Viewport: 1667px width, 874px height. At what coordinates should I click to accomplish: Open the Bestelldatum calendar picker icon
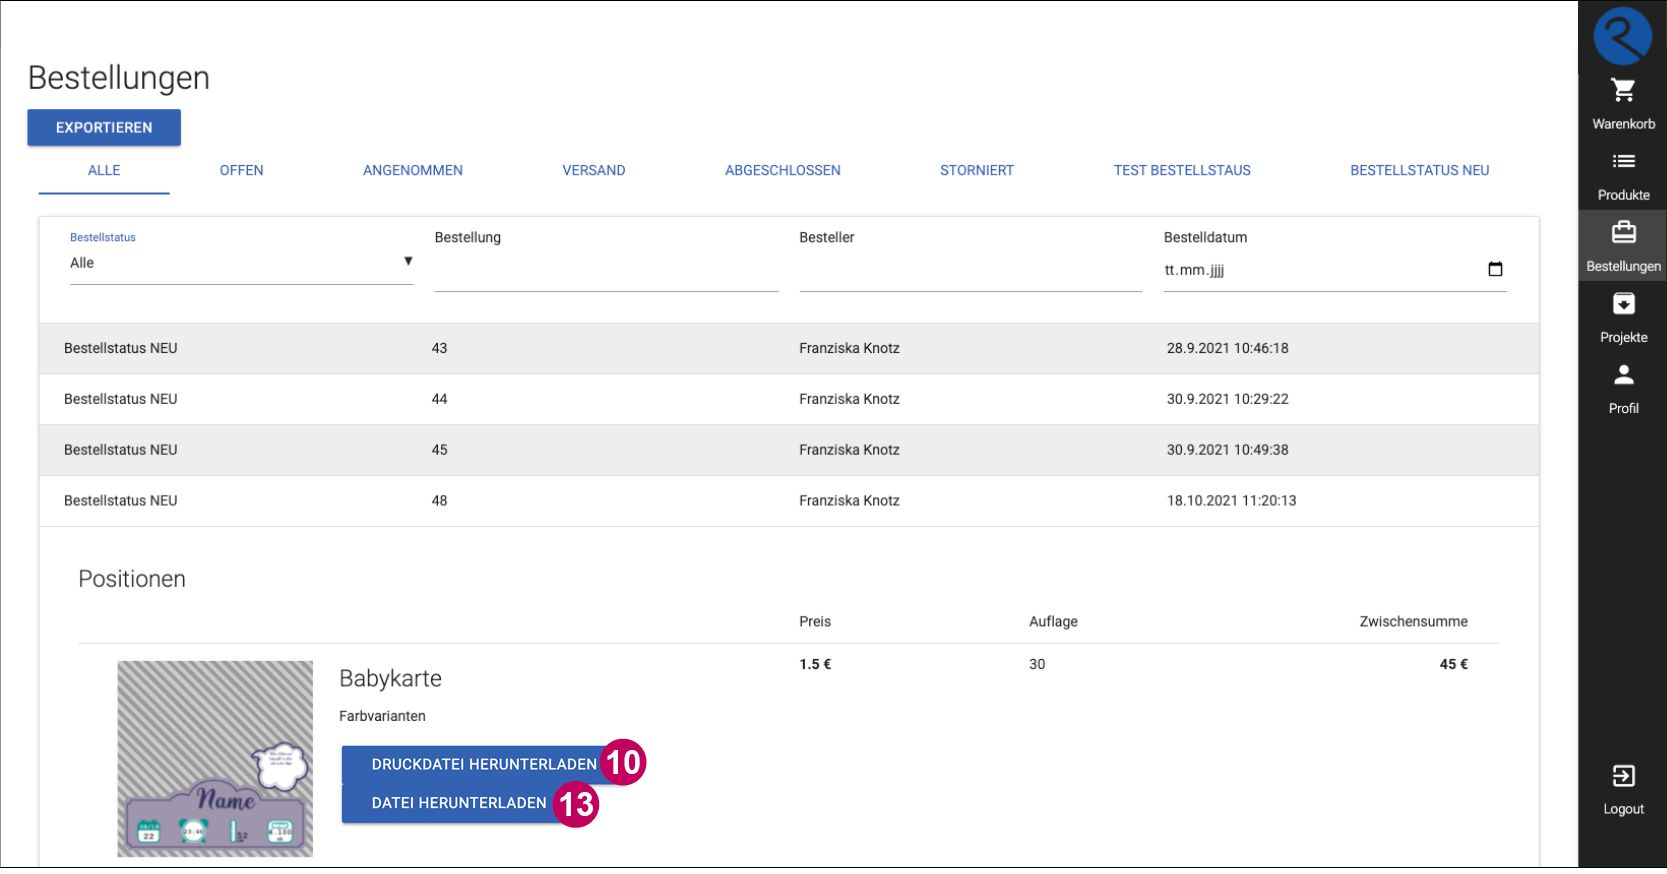(1495, 269)
